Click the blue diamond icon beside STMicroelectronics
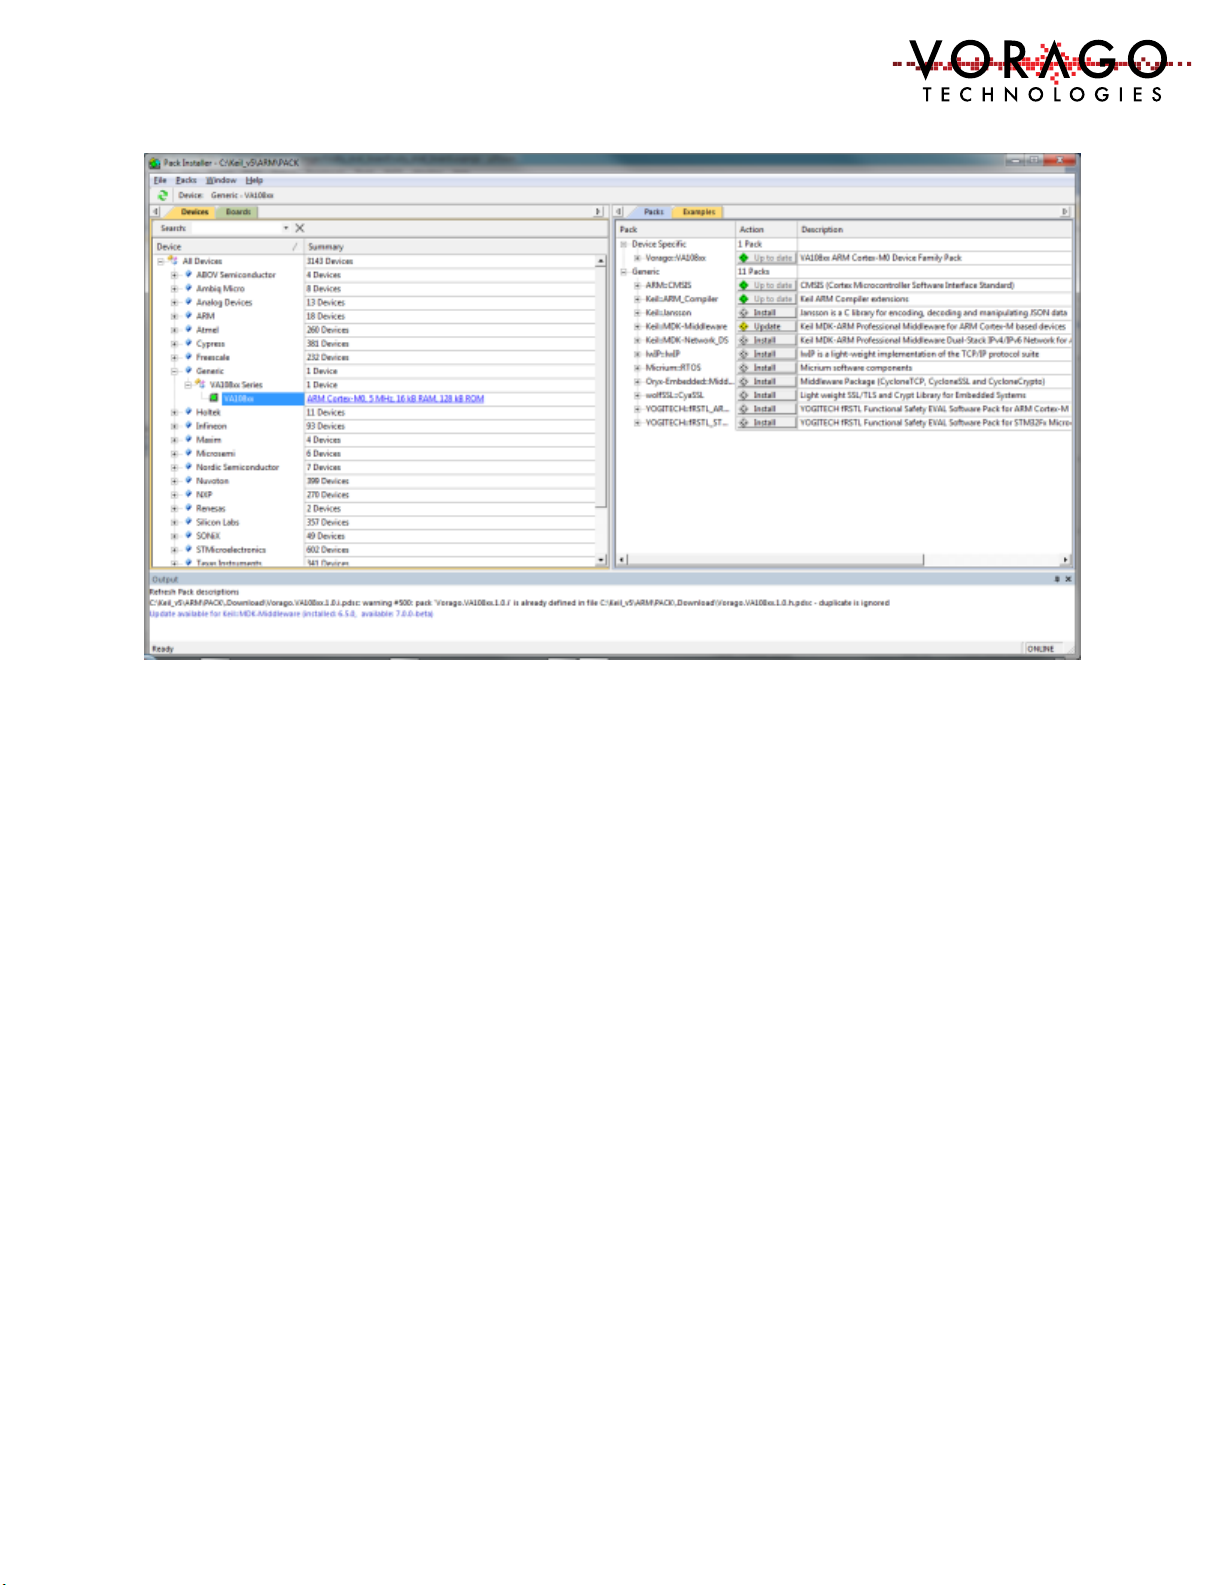Viewport: 1225px width, 1585px height. (188, 549)
